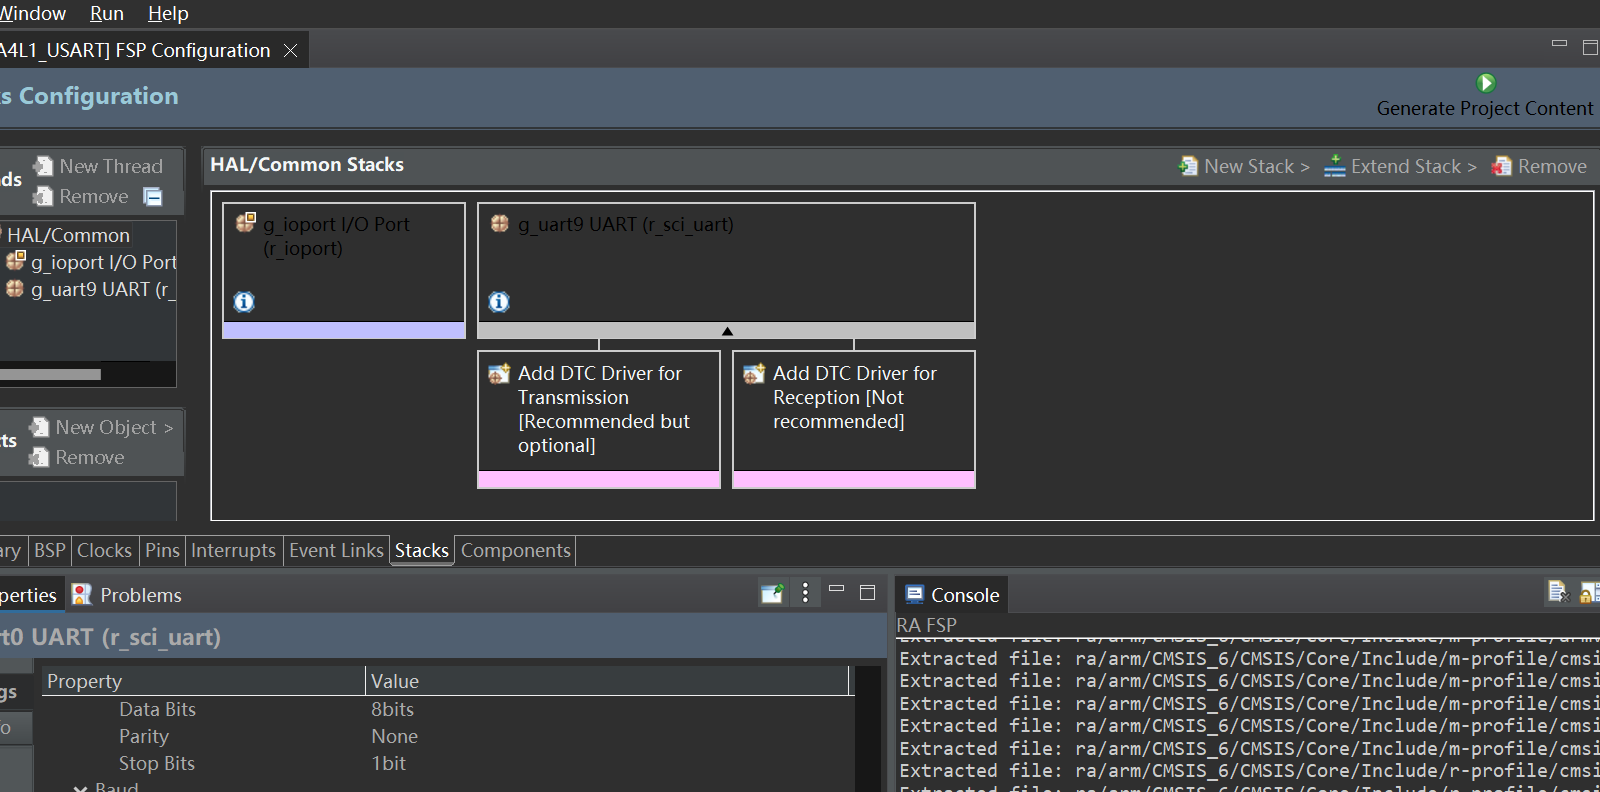Switch to the Pins tab
The width and height of the screenshot is (1600, 792).
(x=162, y=550)
